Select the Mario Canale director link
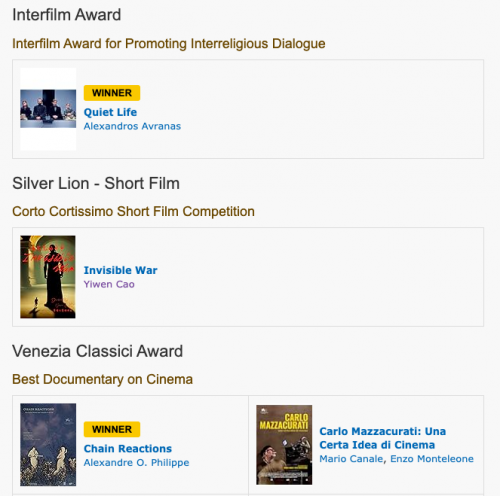Screen dimensions: 500x496 pyautogui.click(x=351, y=459)
